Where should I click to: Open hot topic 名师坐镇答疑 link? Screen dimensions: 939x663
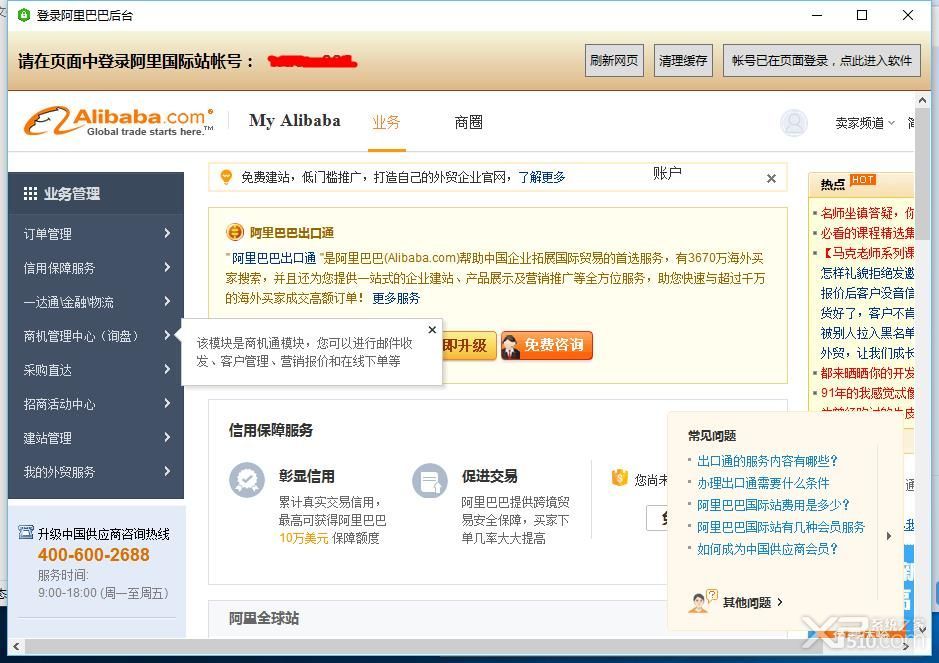(867, 213)
